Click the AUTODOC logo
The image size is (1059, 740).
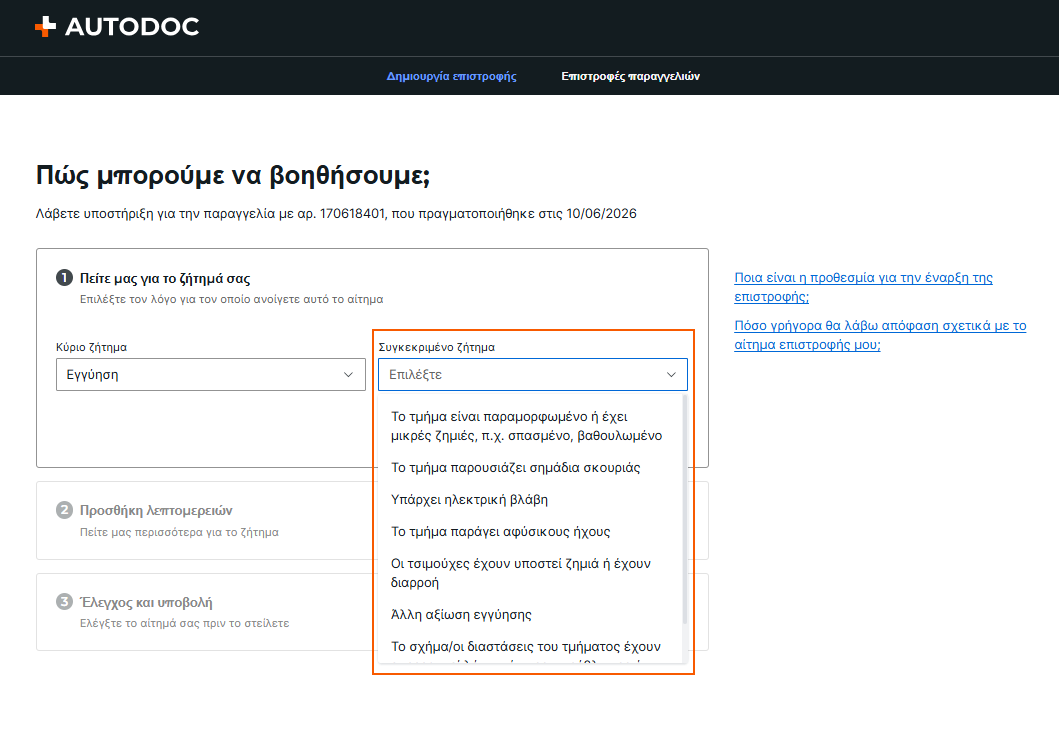(x=117, y=26)
